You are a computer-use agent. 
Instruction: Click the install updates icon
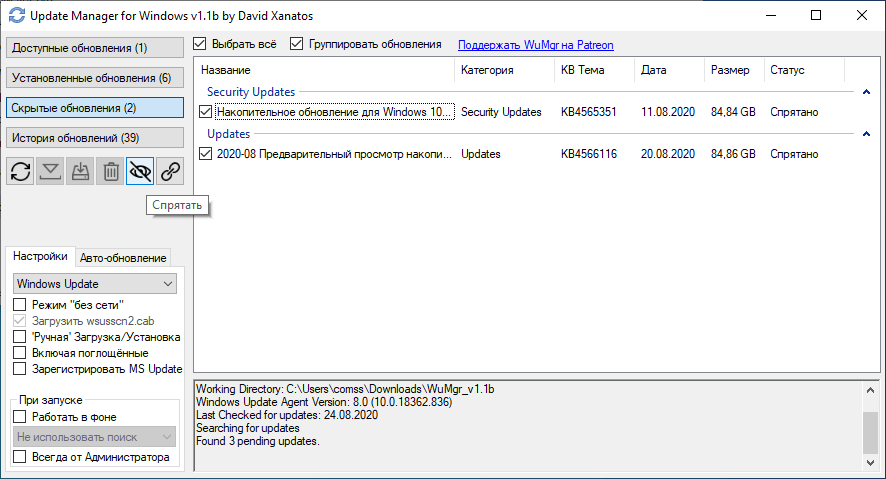(x=80, y=171)
